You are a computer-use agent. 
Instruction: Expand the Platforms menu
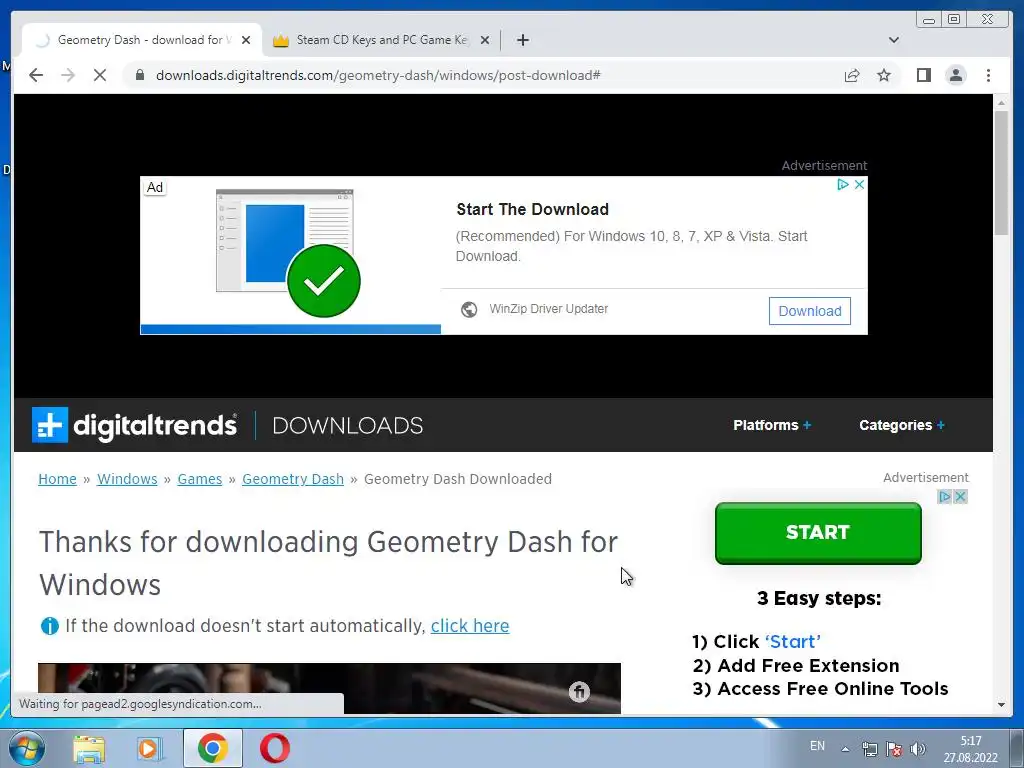point(771,425)
